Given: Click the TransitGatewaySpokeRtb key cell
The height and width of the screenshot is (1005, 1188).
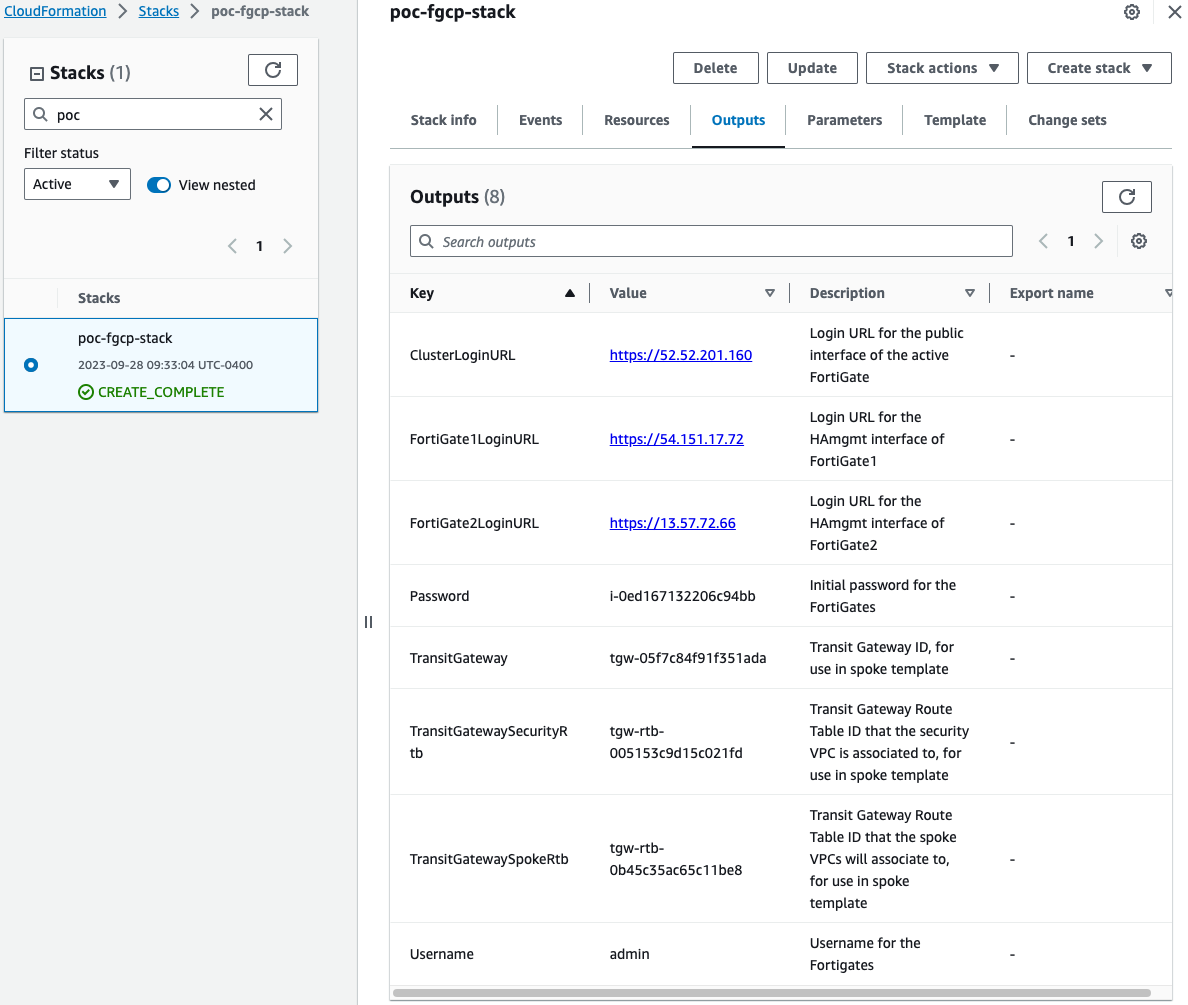Looking at the screenshot, I should point(489,859).
